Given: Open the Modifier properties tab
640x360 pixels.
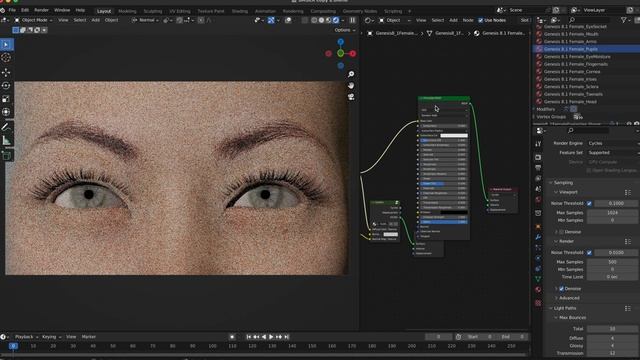Looking at the screenshot, I should tap(538, 237).
